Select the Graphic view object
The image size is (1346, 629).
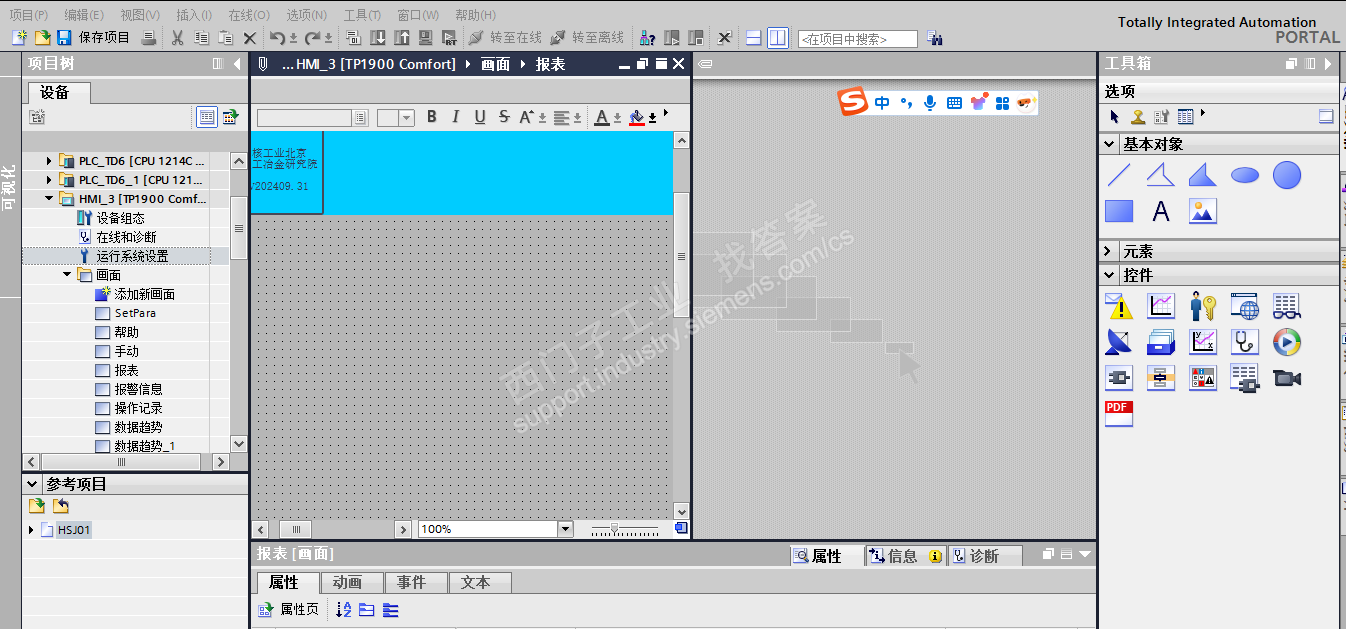click(x=1203, y=211)
